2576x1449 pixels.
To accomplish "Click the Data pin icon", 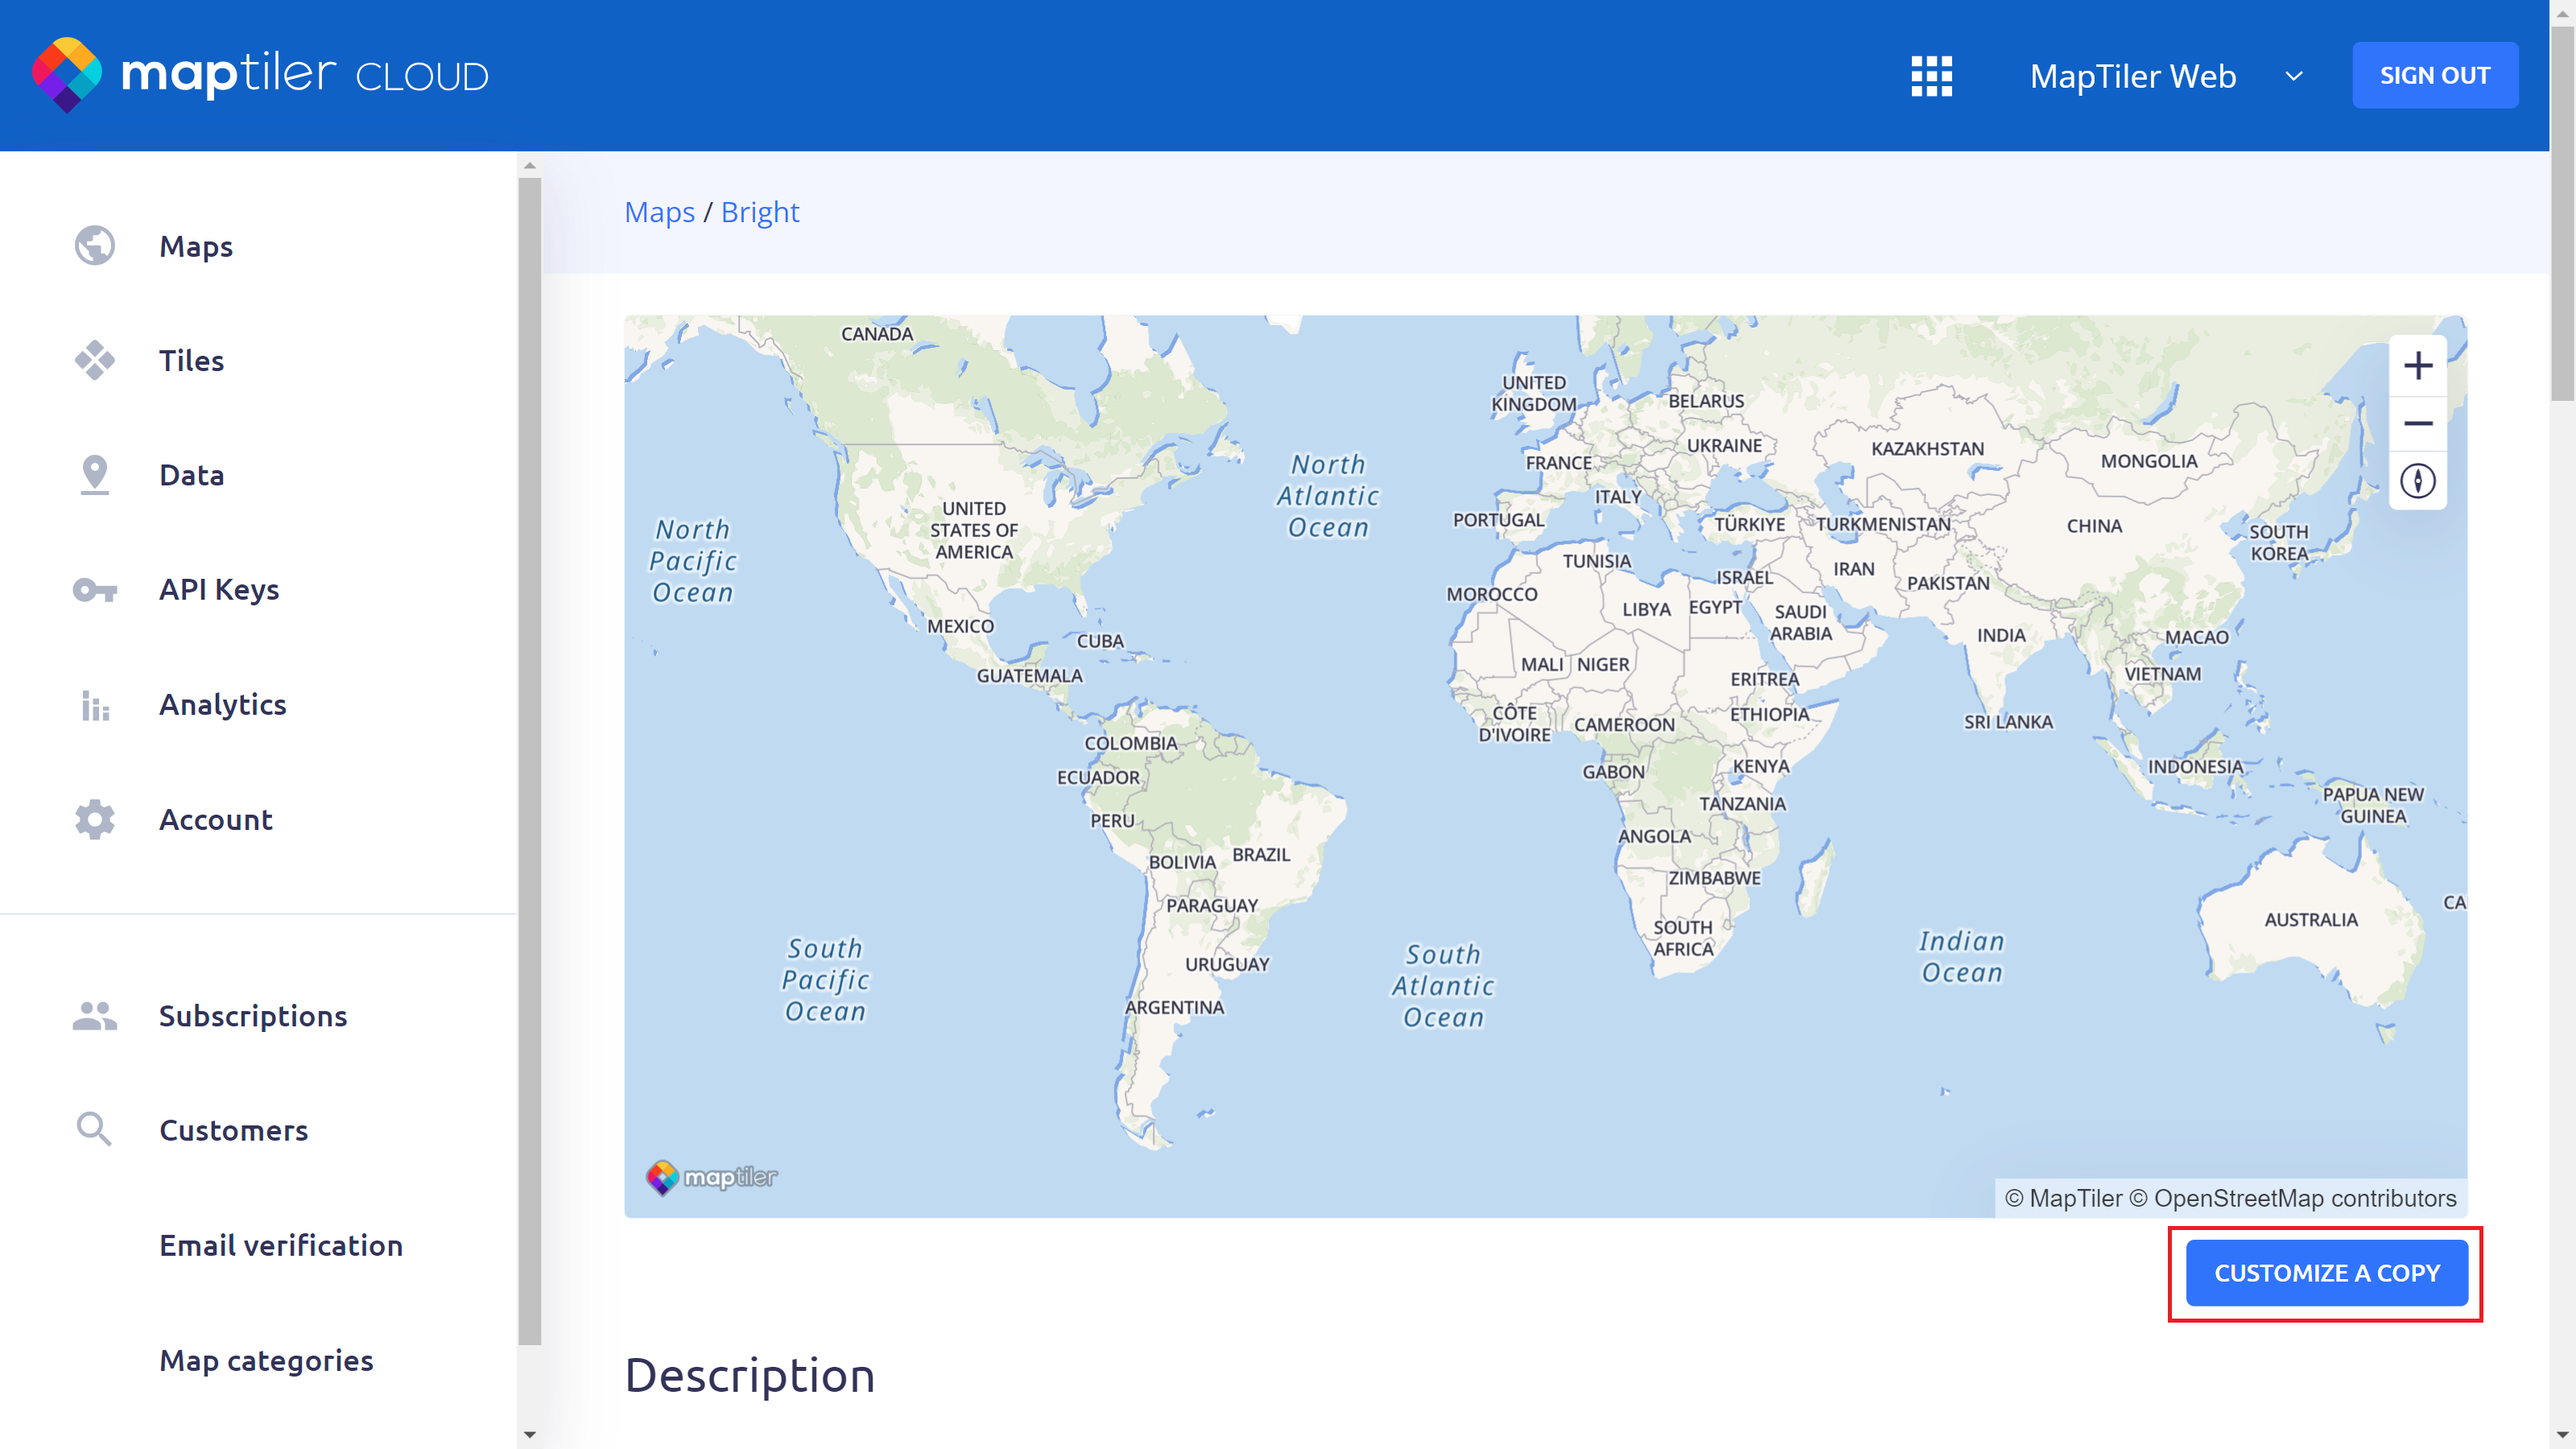I will (95, 475).
